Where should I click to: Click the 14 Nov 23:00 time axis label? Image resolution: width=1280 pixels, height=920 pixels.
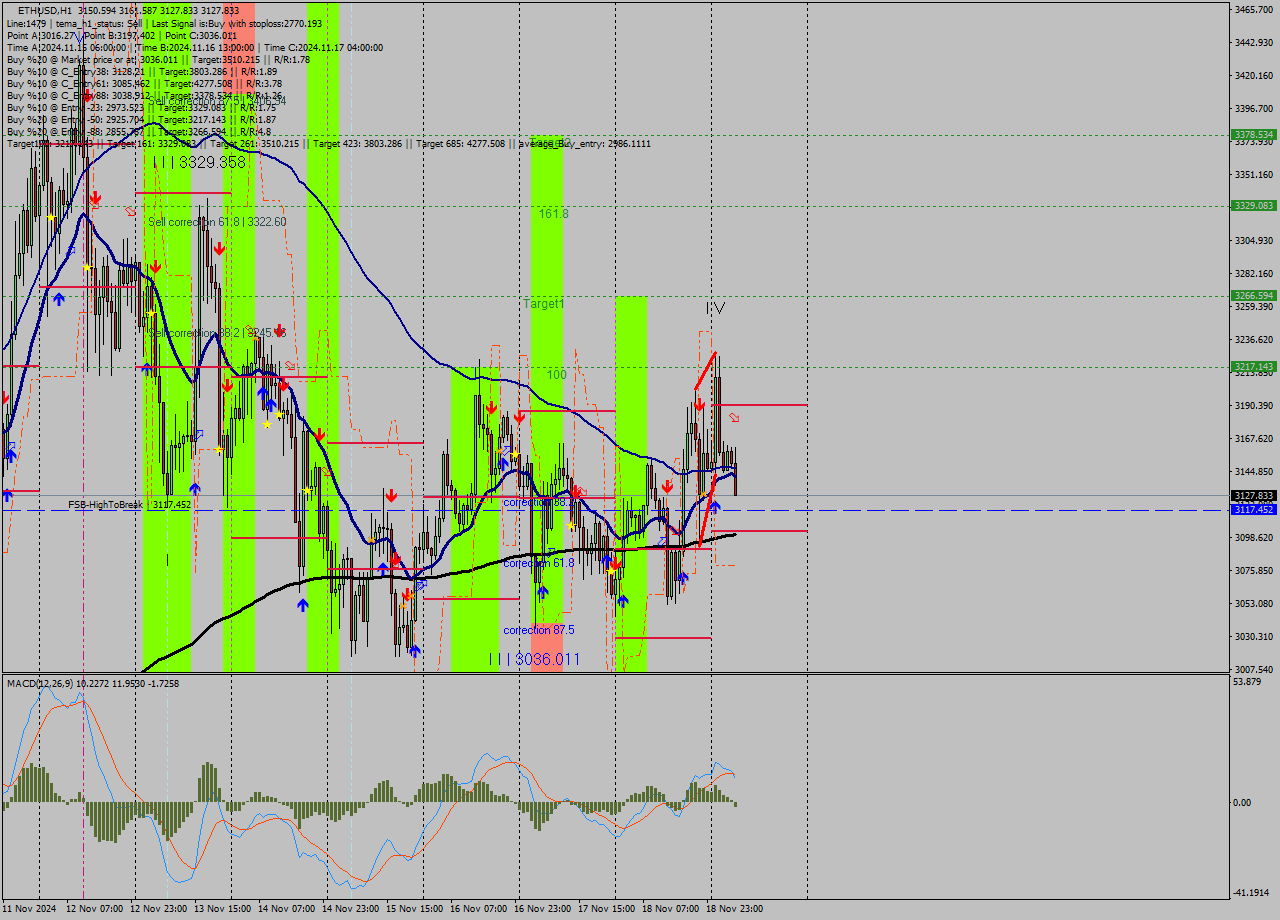(x=351, y=909)
